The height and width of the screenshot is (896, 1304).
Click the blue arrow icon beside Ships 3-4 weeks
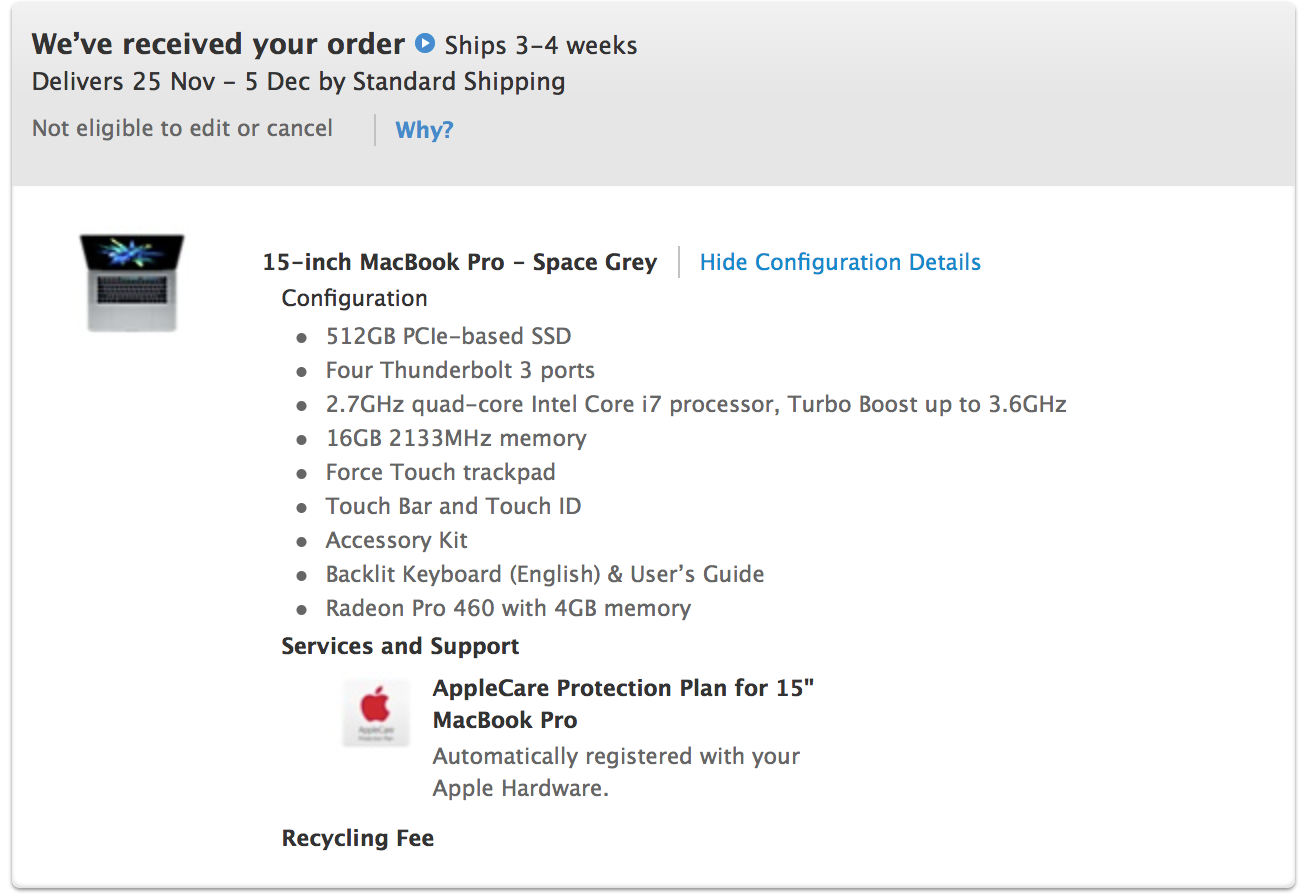coord(426,43)
